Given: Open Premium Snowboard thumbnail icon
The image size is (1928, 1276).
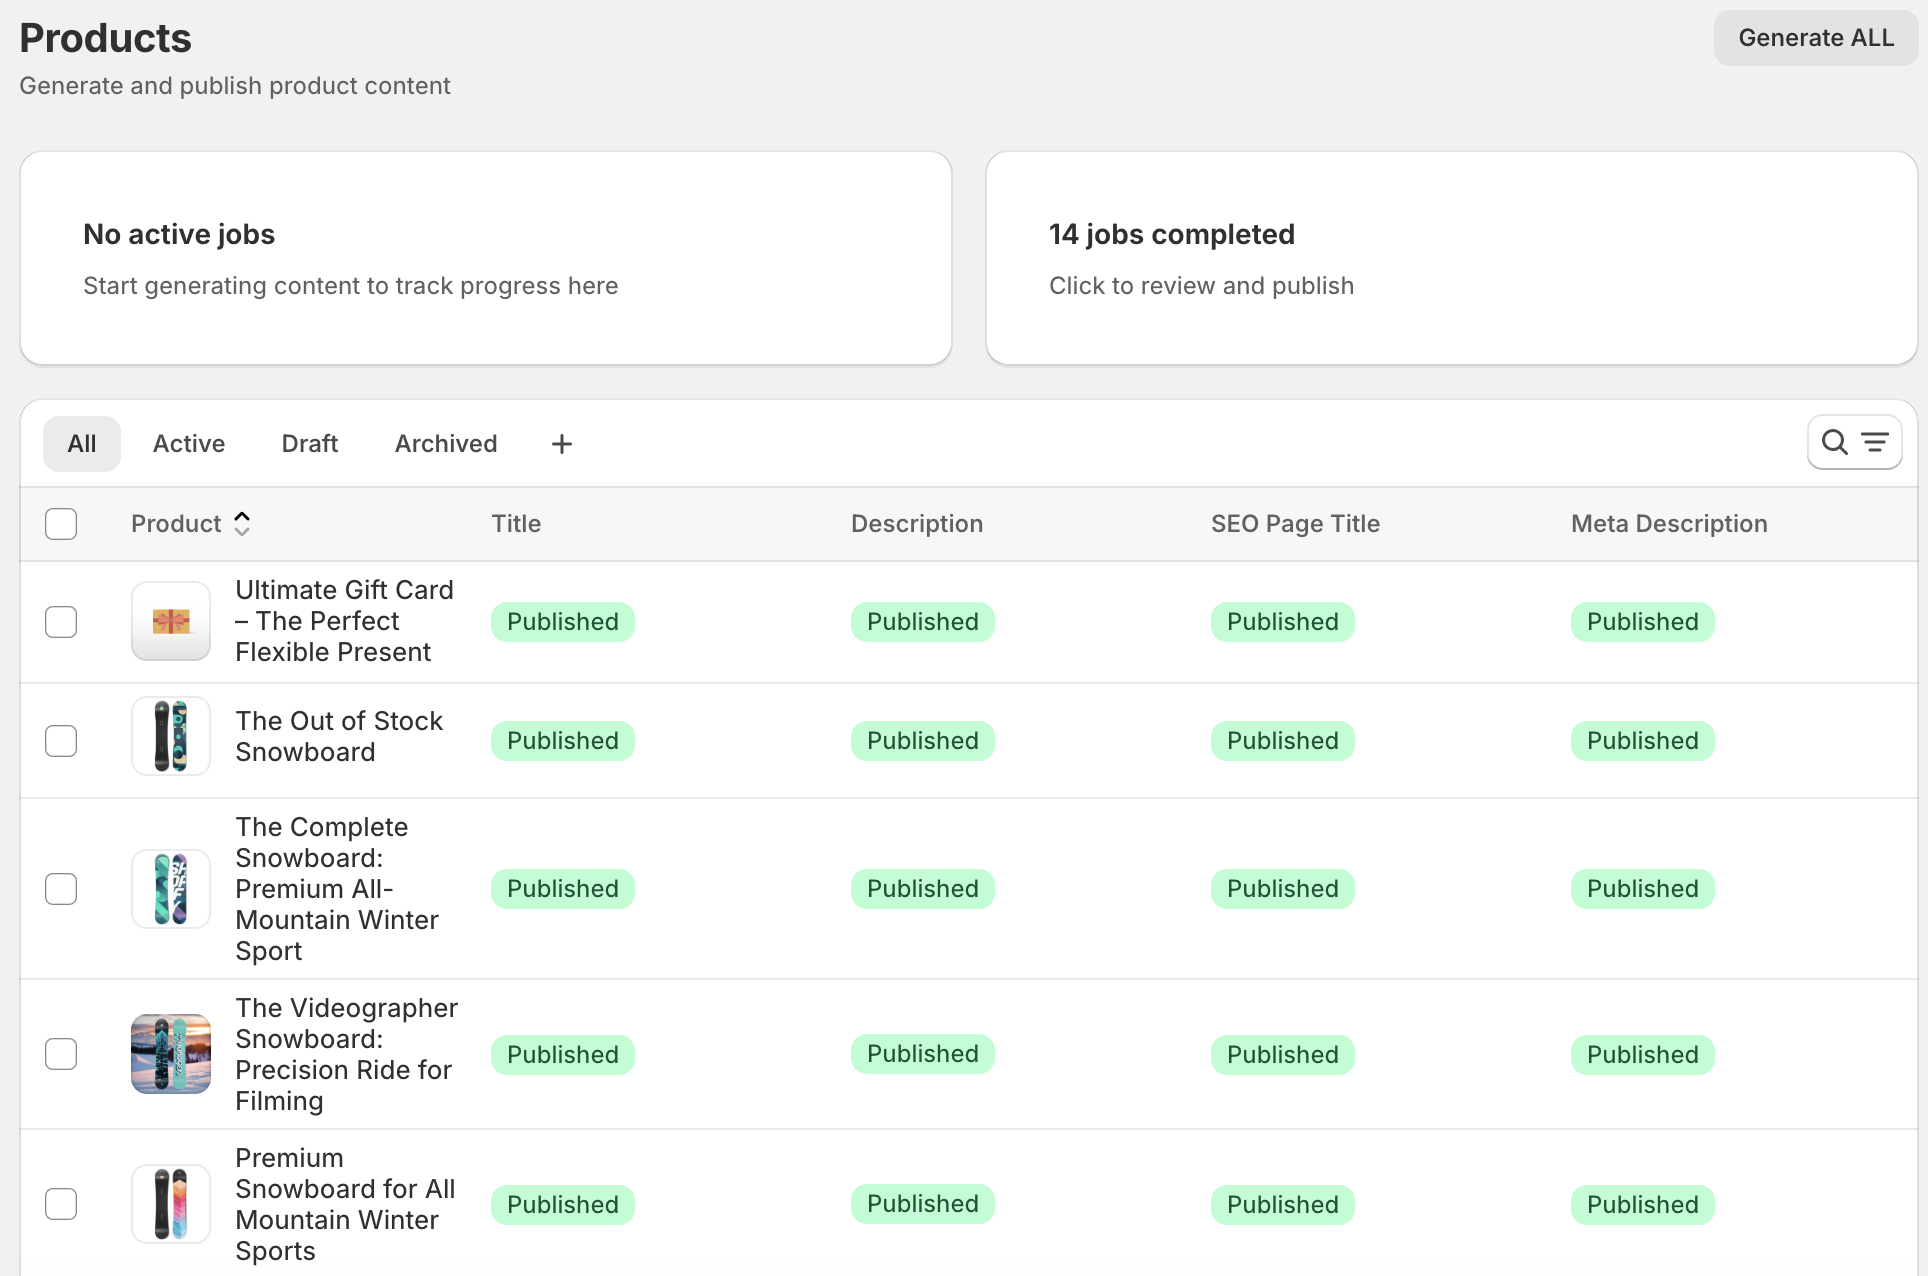Looking at the screenshot, I should tap(171, 1204).
